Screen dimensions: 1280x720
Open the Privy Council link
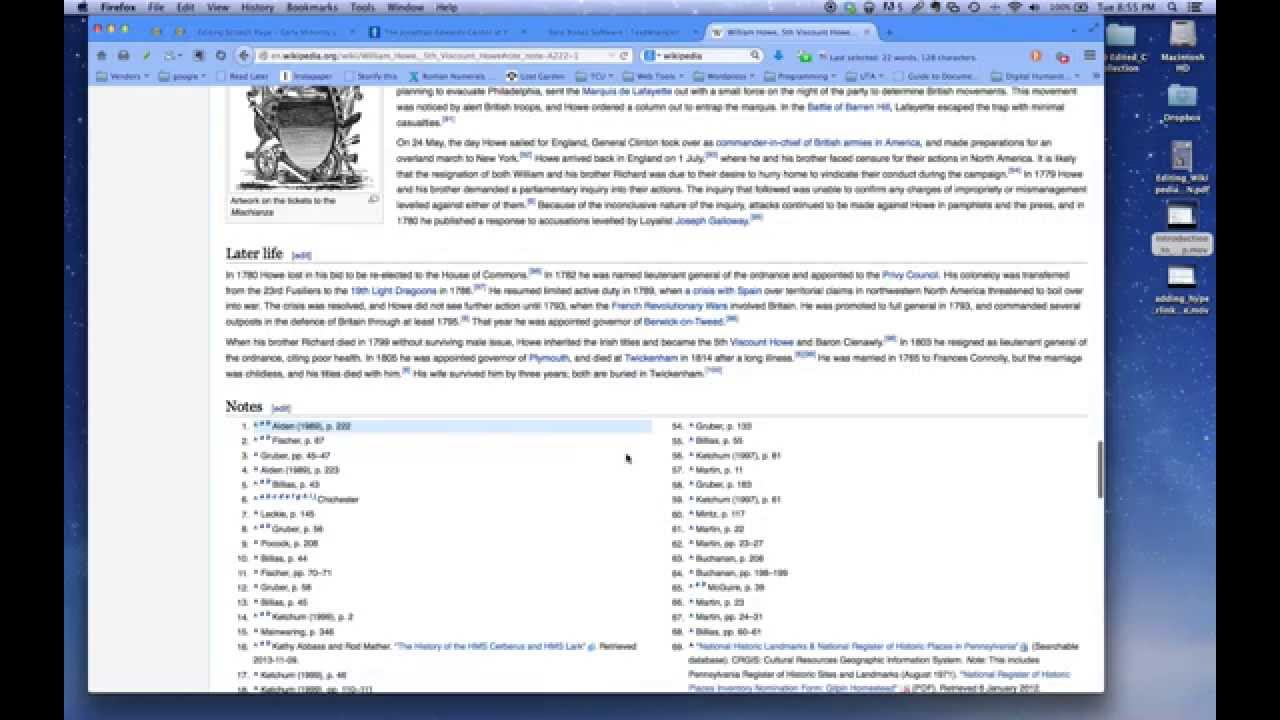[909, 275]
